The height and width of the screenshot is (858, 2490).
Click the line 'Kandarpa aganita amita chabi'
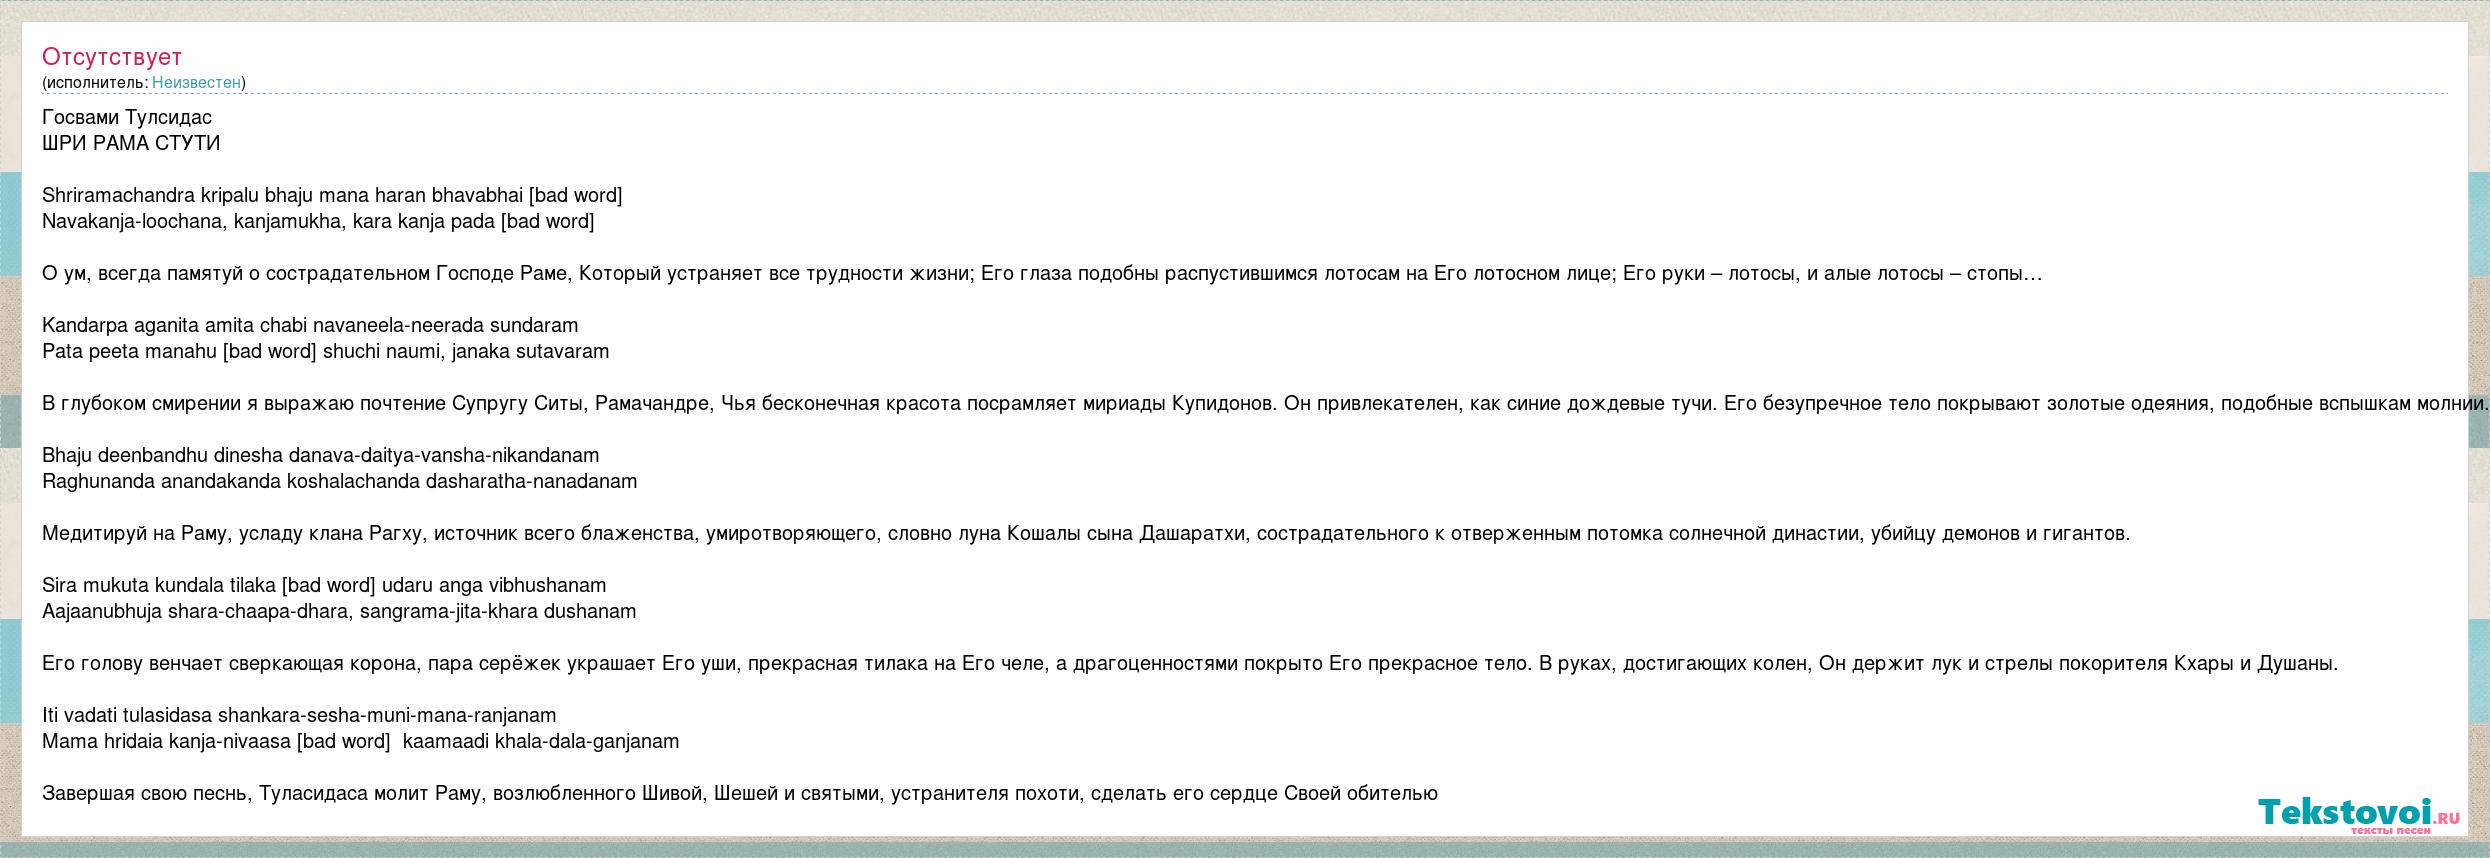[310, 325]
